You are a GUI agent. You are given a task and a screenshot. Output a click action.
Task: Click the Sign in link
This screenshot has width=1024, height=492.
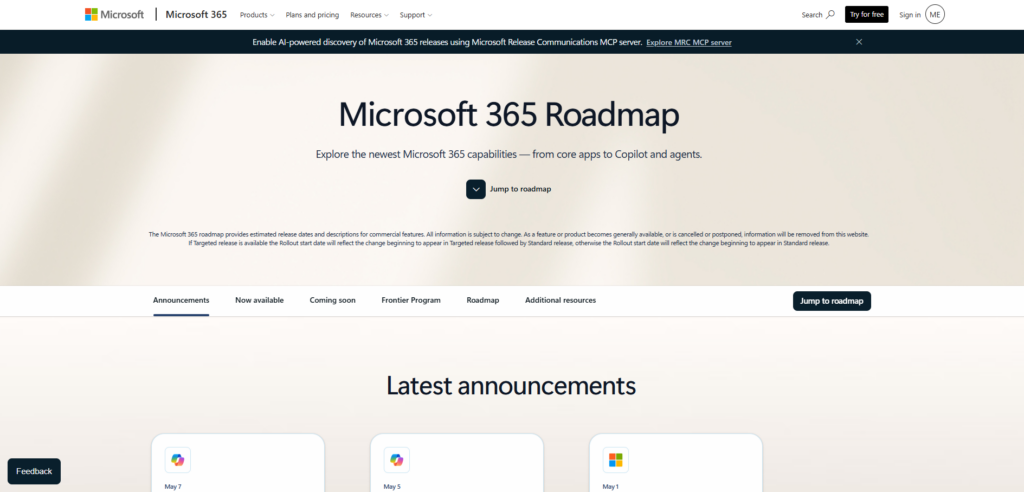910,15
